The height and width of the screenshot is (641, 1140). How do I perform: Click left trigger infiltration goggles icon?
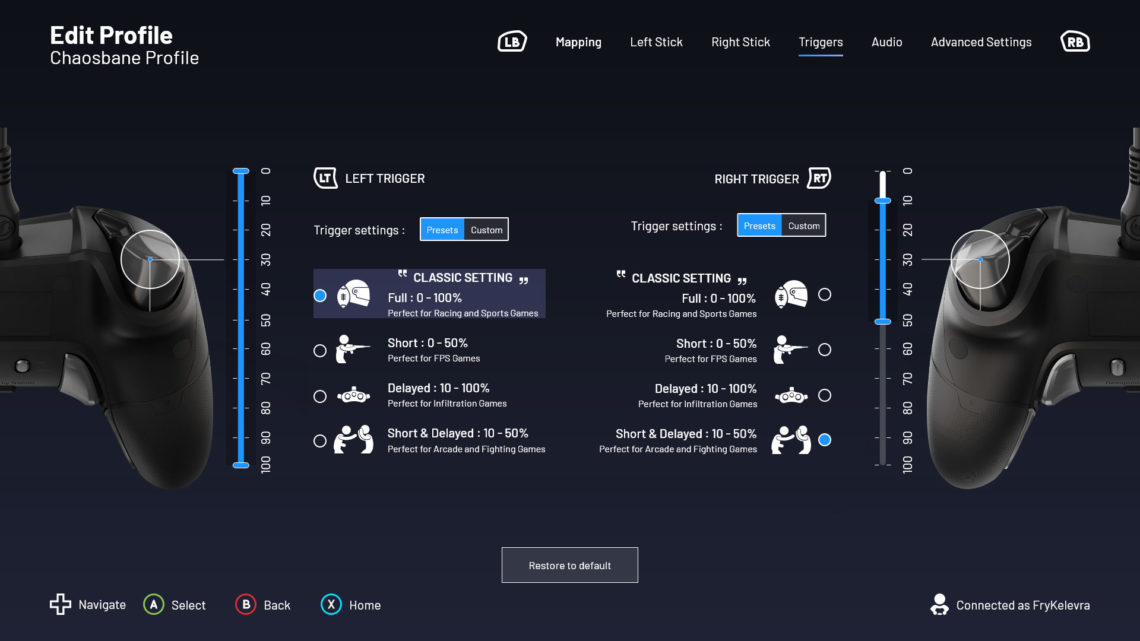click(353, 395)
